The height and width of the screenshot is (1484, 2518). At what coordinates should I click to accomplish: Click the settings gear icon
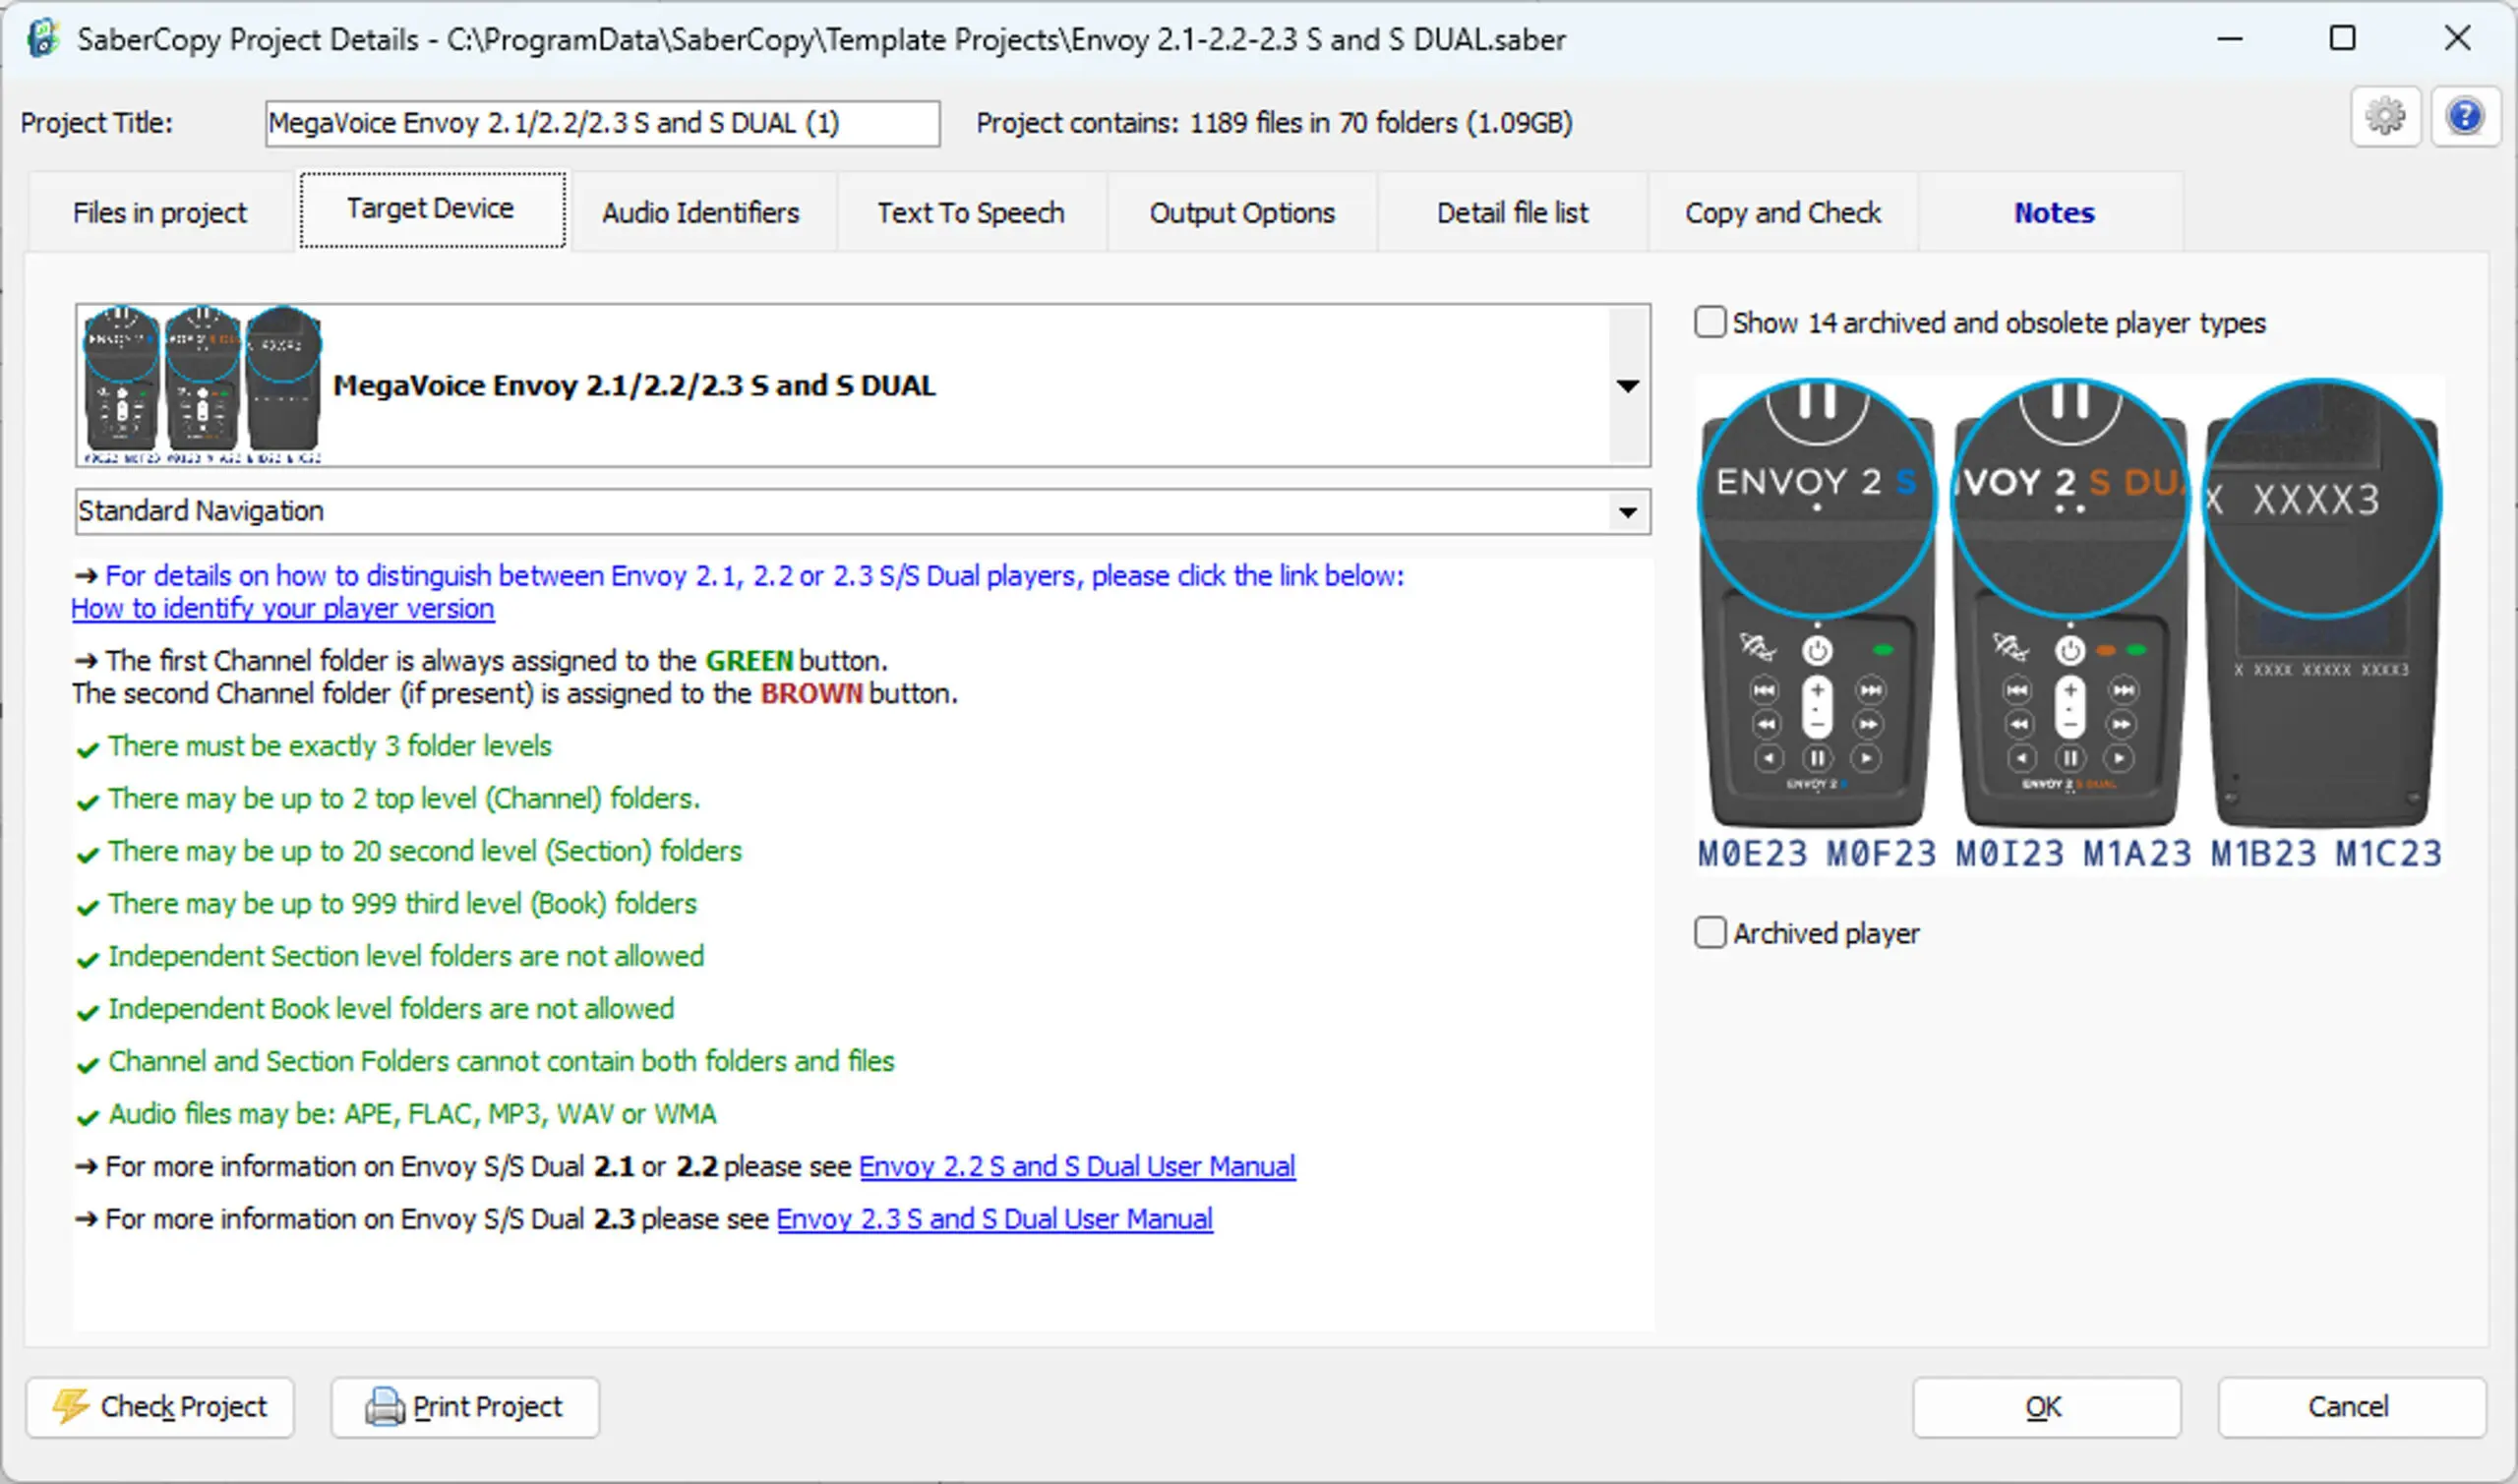click(2385, 118)
